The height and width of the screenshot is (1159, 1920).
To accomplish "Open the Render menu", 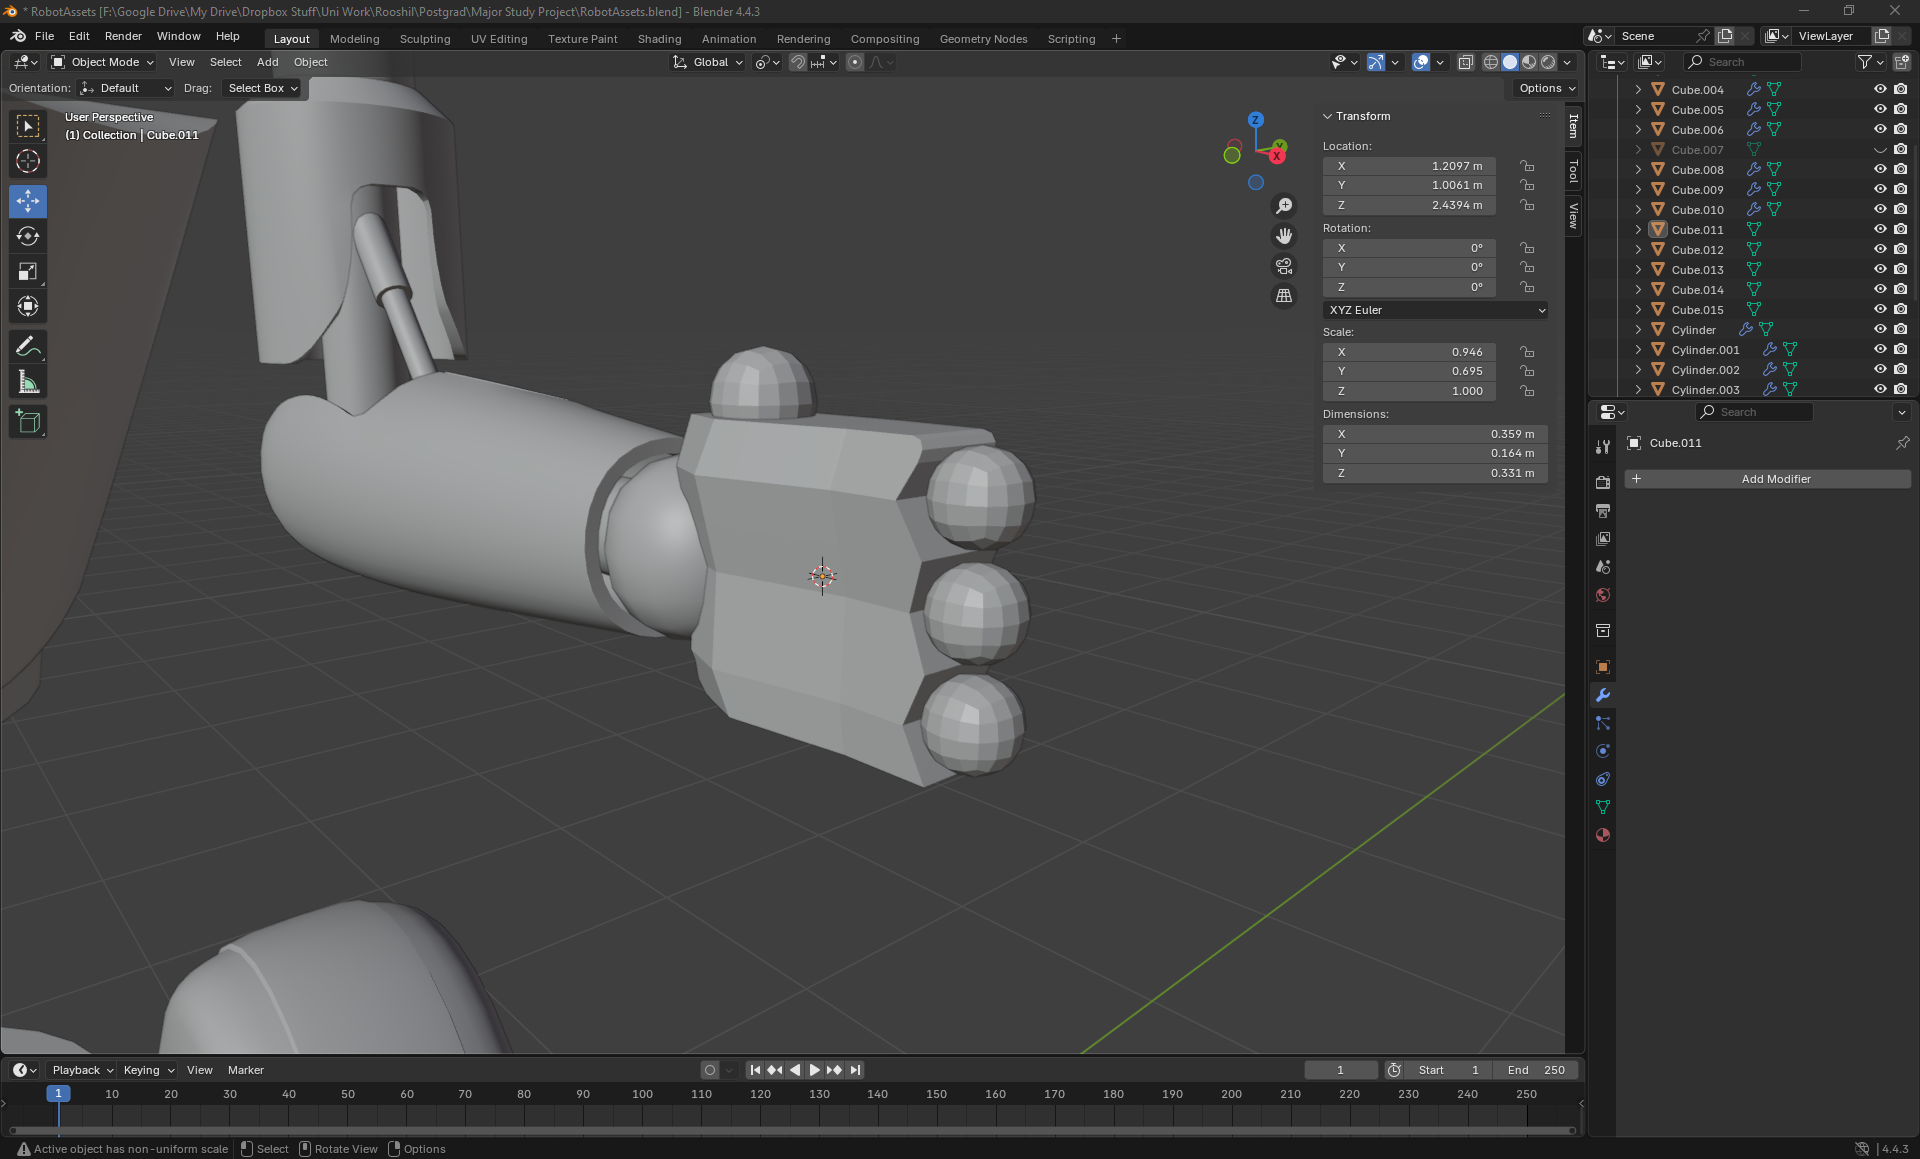I will click(x=123, y=36).
